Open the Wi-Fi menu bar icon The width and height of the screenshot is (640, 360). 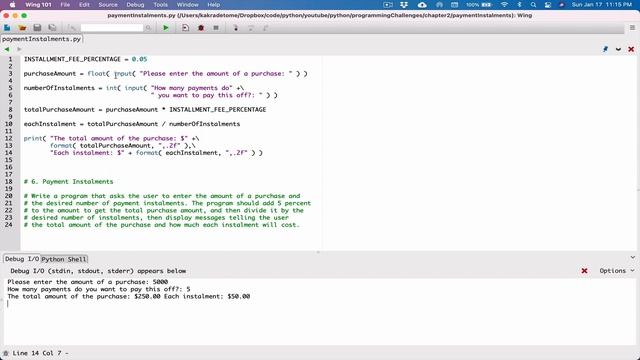[504, 4]
